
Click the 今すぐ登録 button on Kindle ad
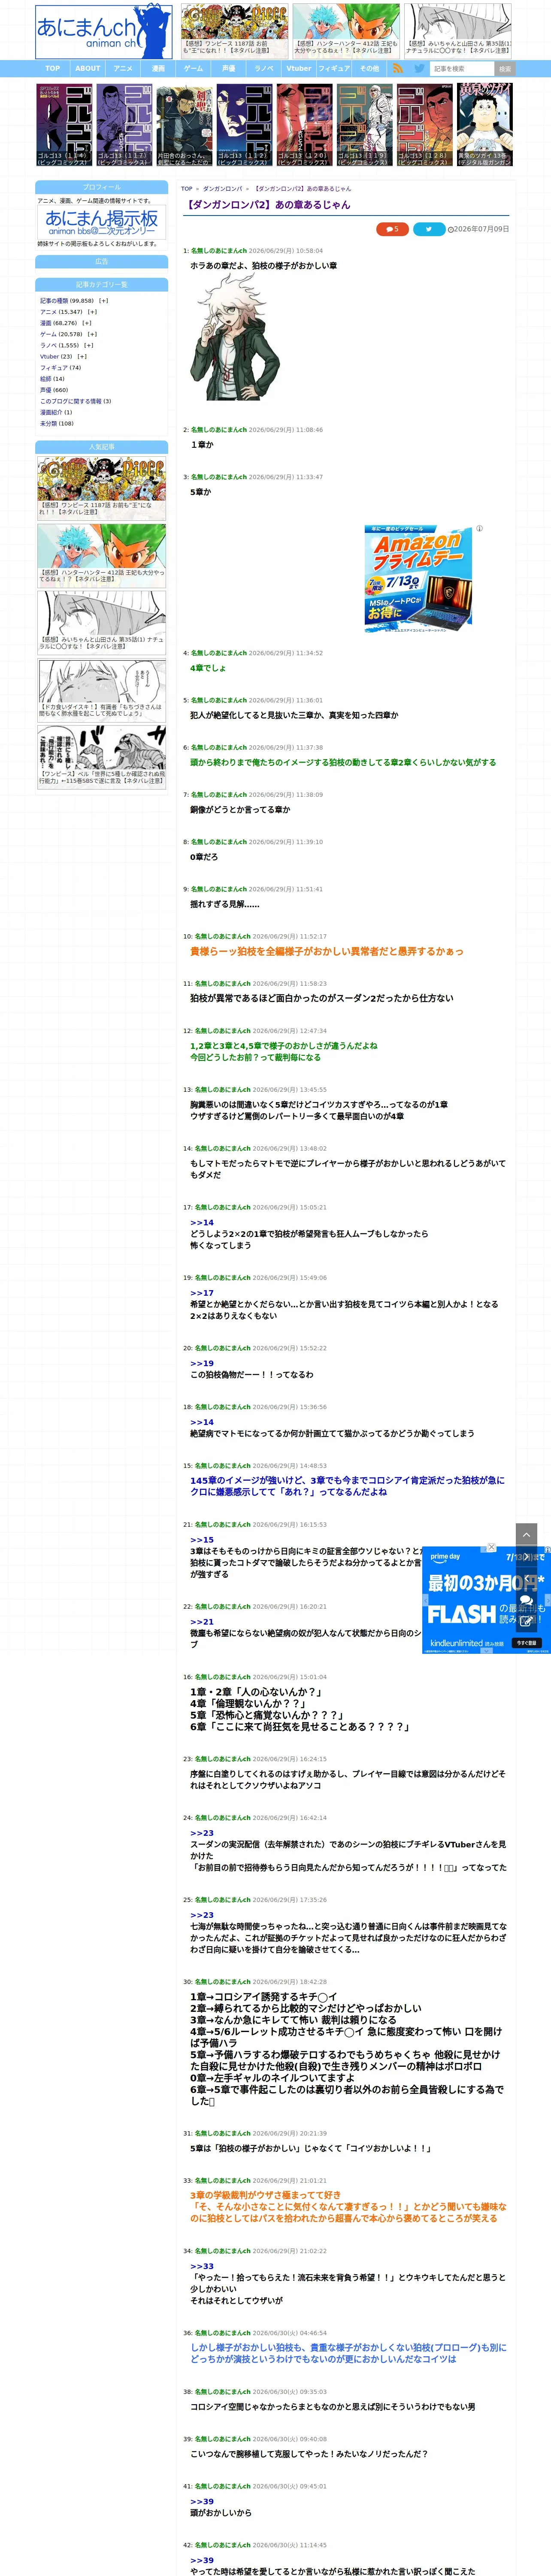[x=526, y=1643]
